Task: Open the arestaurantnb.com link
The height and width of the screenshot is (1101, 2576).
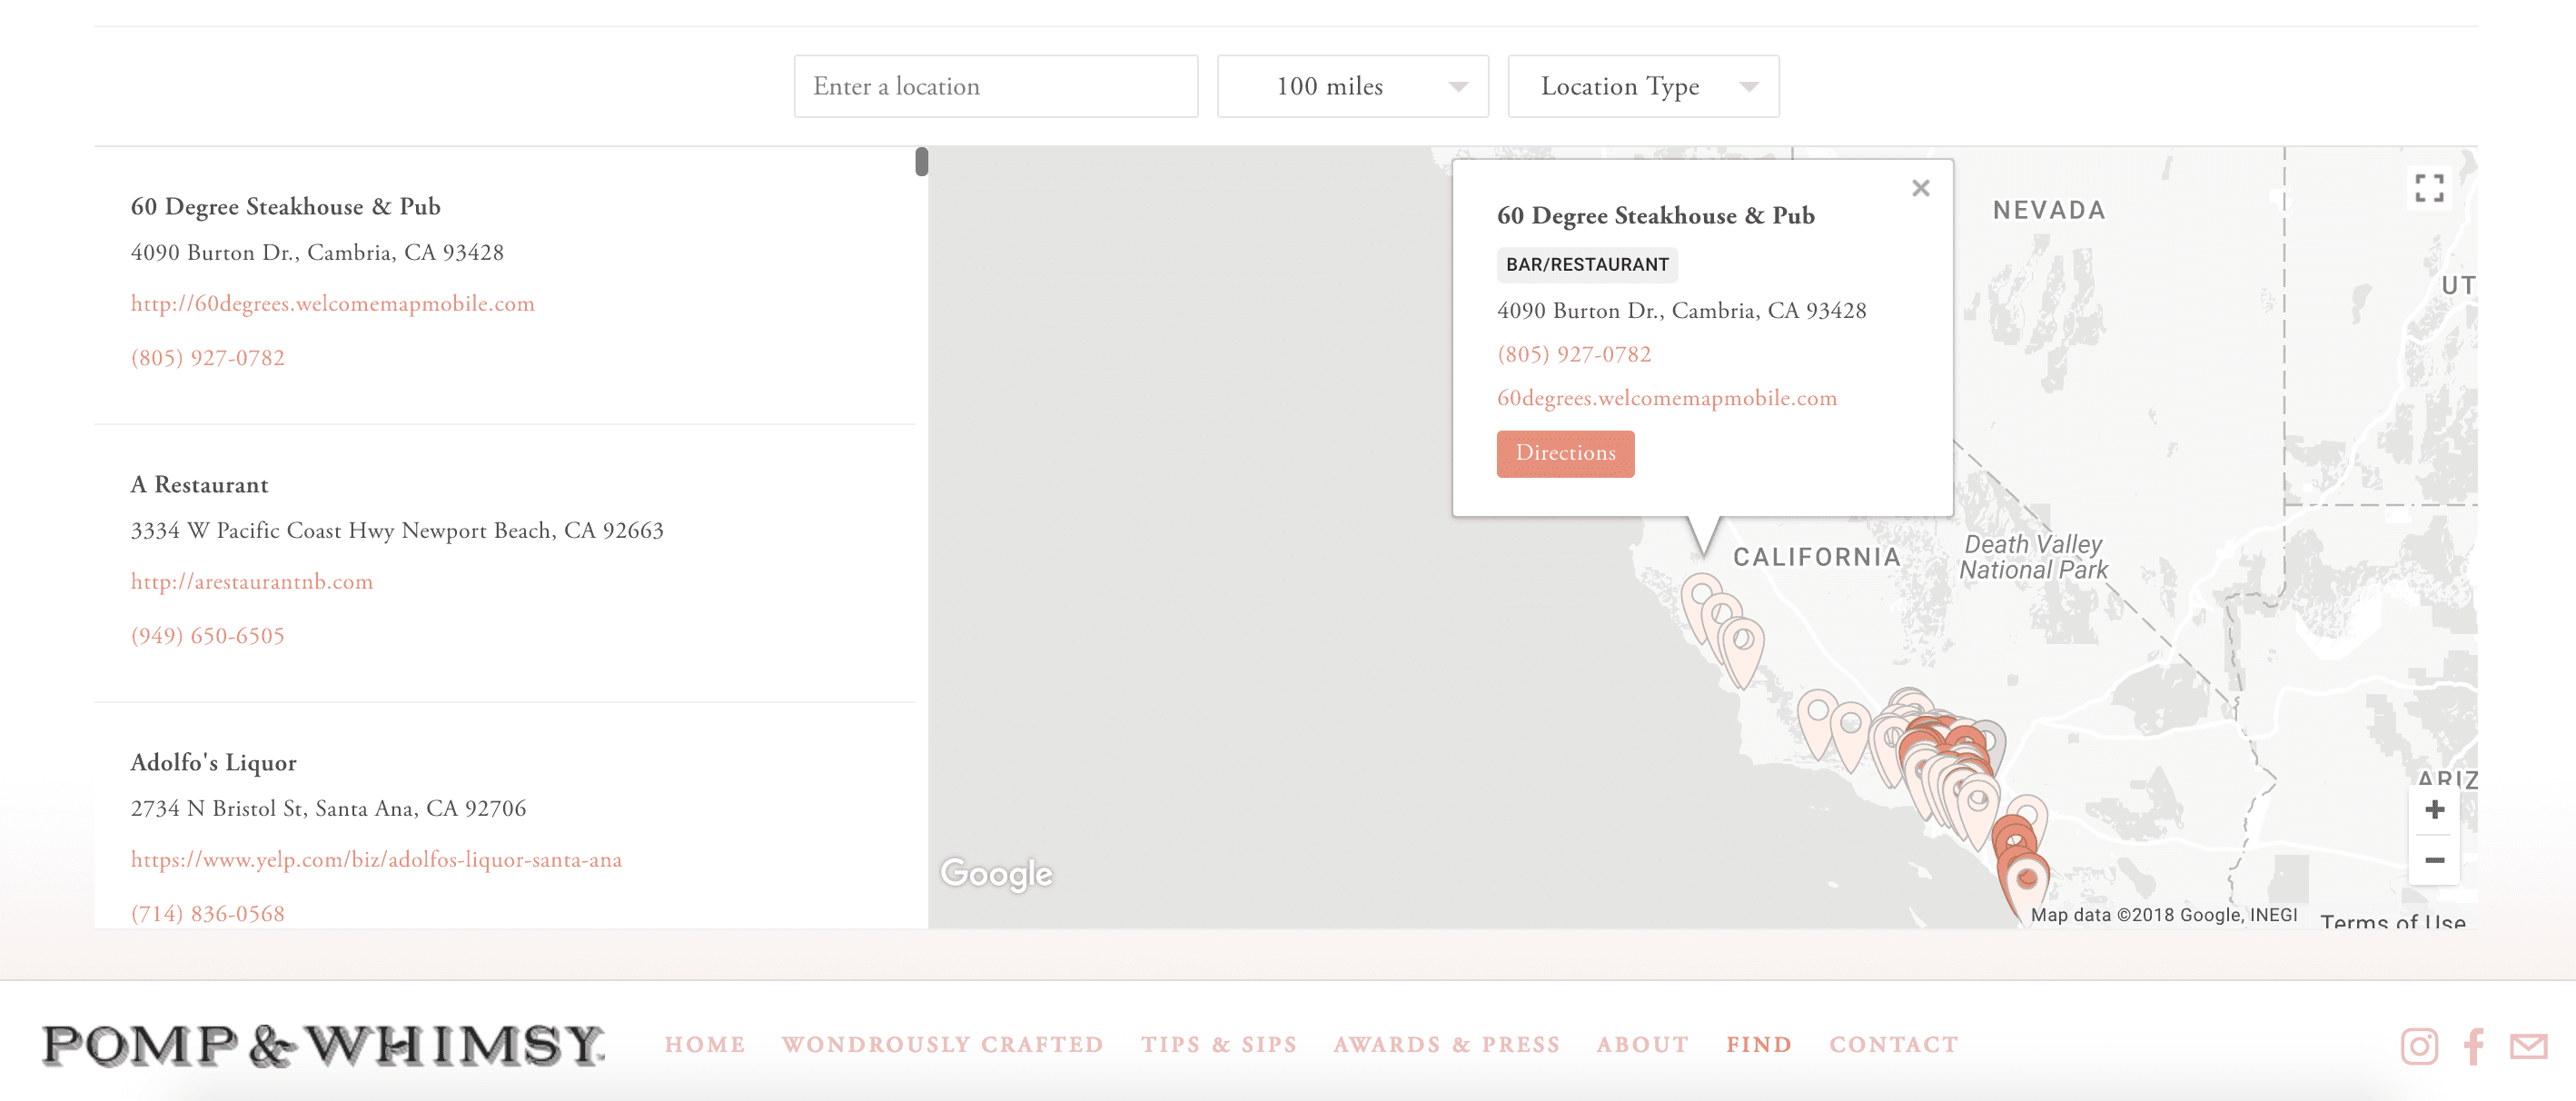Action: [252, 582]
